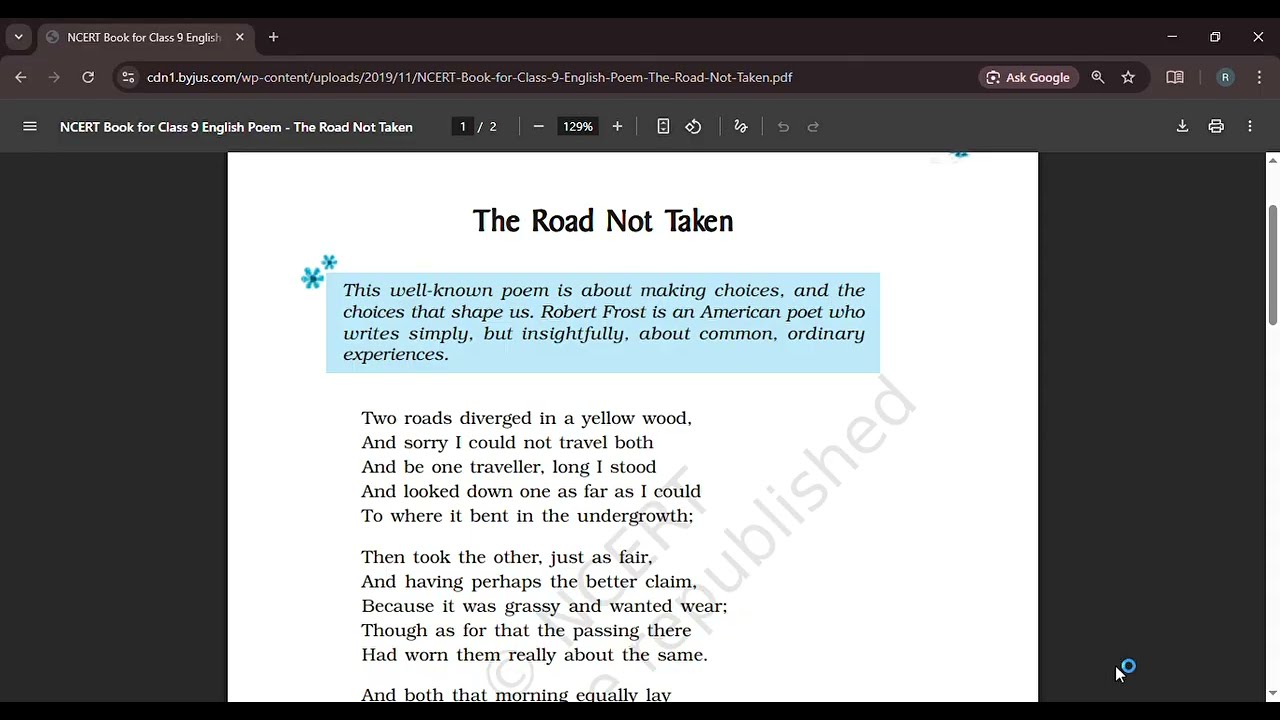This screenshot has width=1280, height=720.
Task: Download the PDF file
Action: pos(1182,127)
